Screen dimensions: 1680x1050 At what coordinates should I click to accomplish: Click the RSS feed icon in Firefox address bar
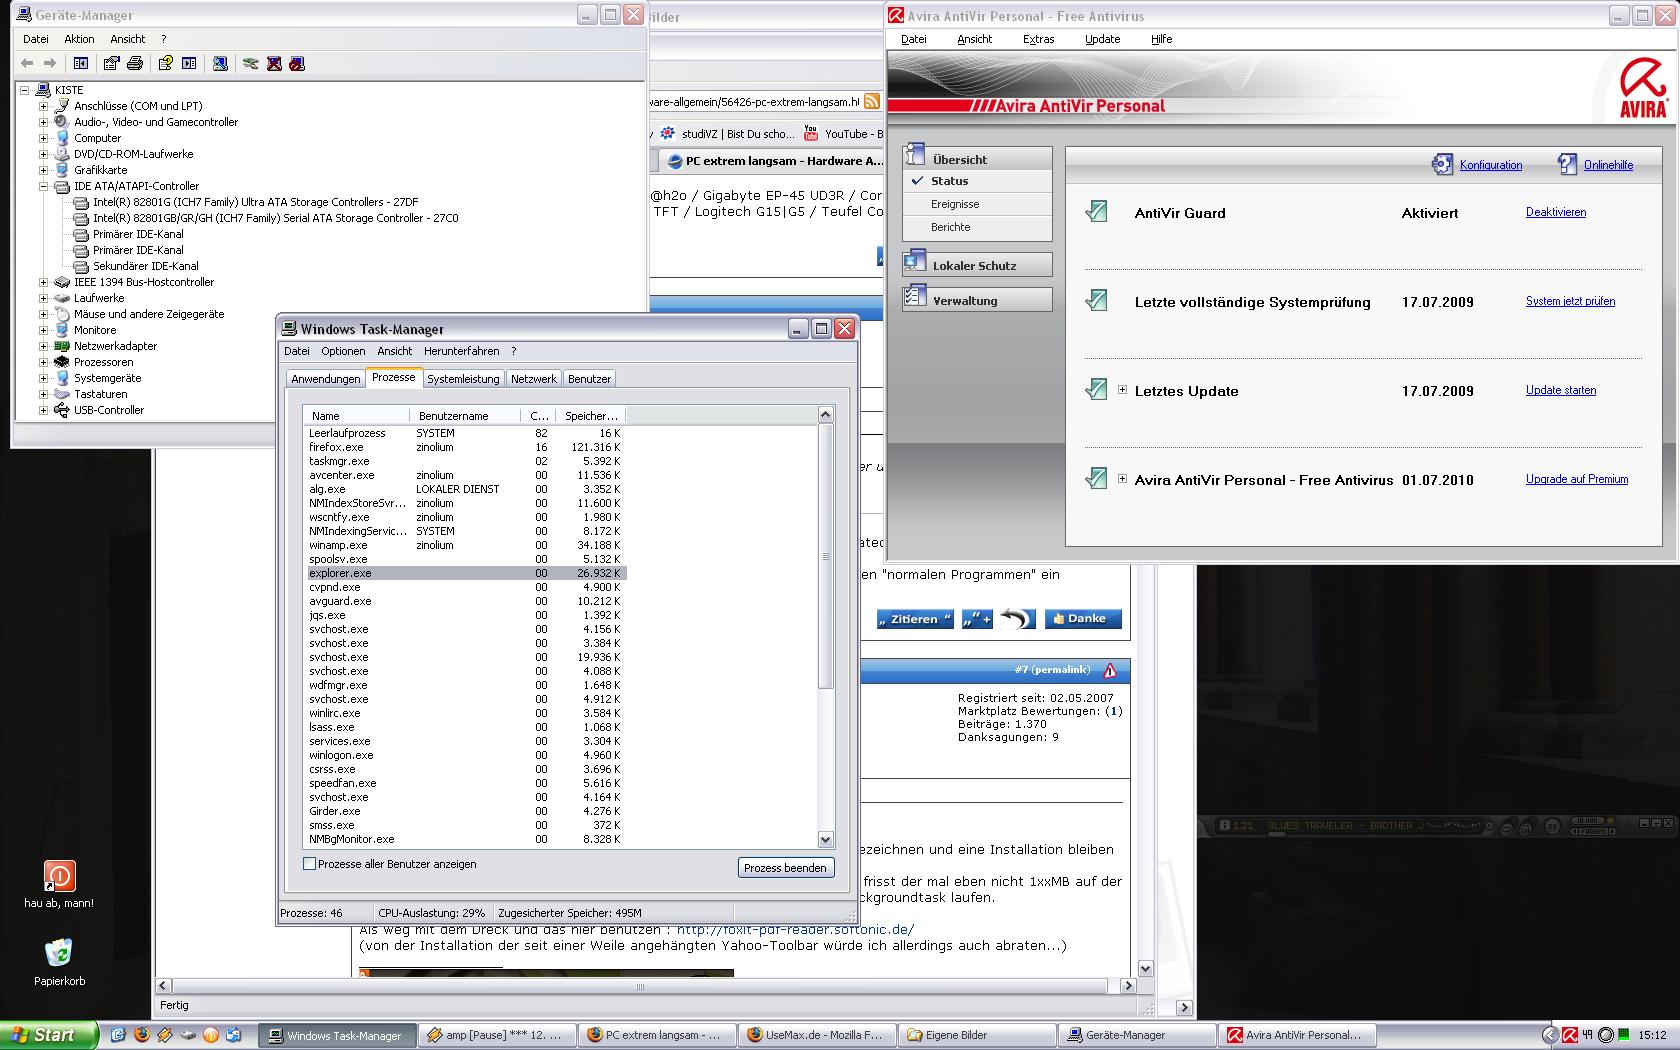(x=872, y=102)
